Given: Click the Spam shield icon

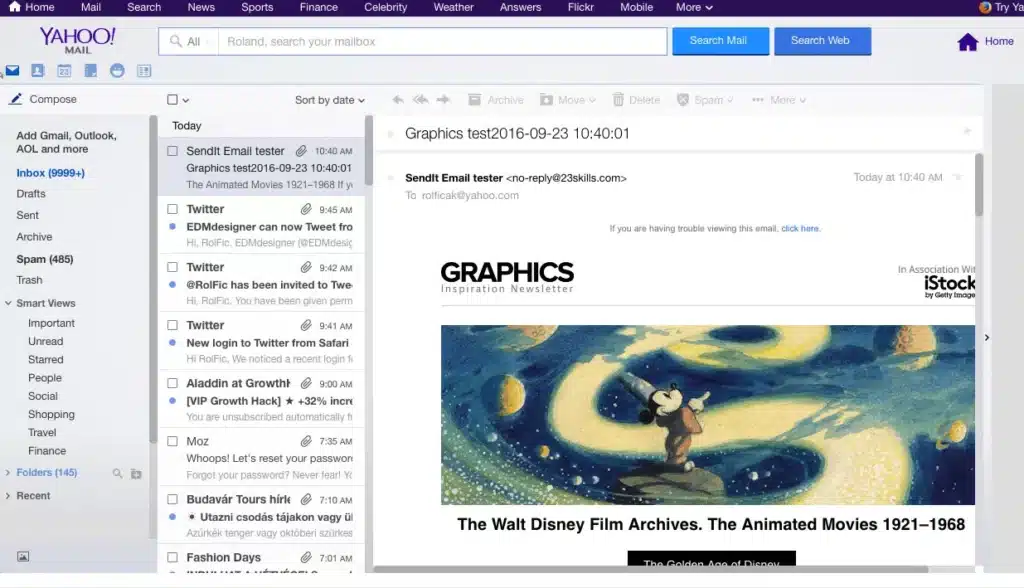Looking at the screenshot, I should pyautogui.click(x=683, y=99).
